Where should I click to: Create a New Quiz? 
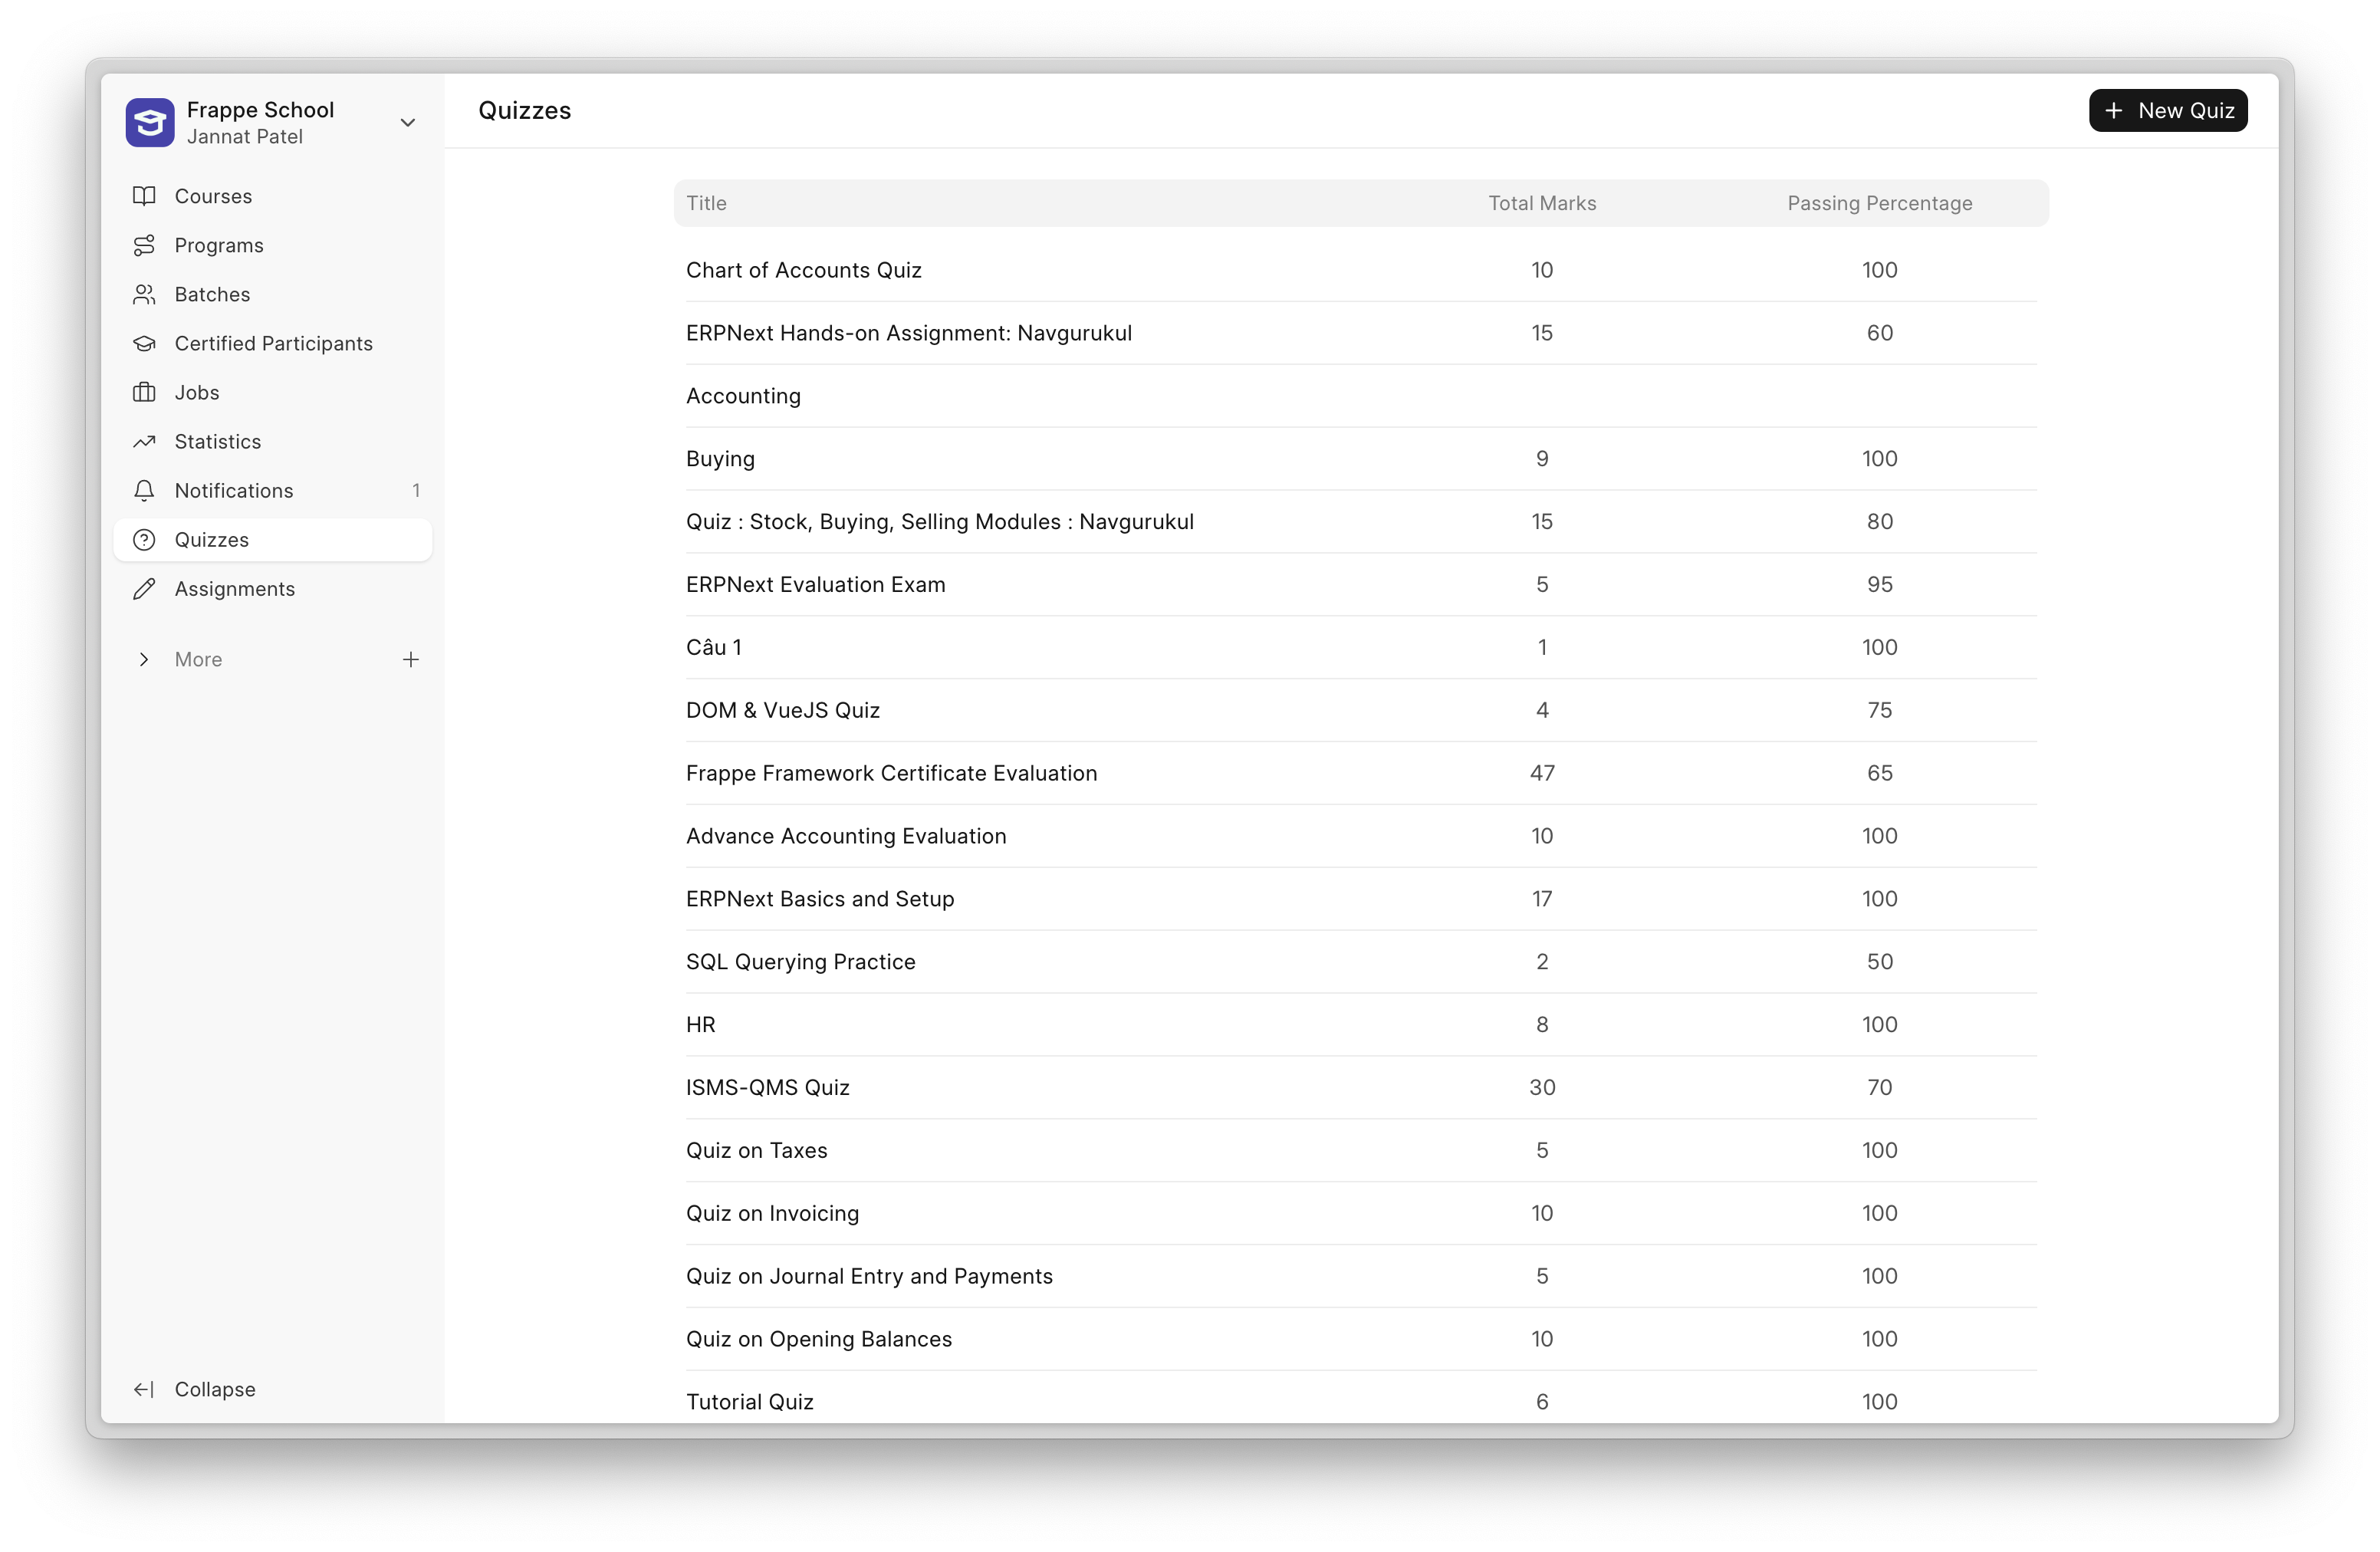2167,110
